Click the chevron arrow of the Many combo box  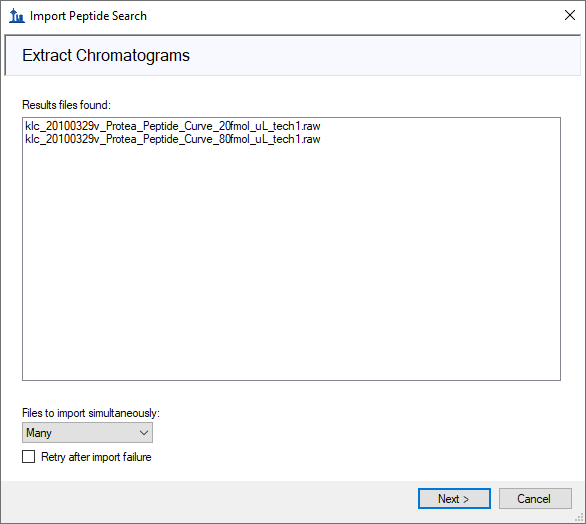(x=144, y=433)
